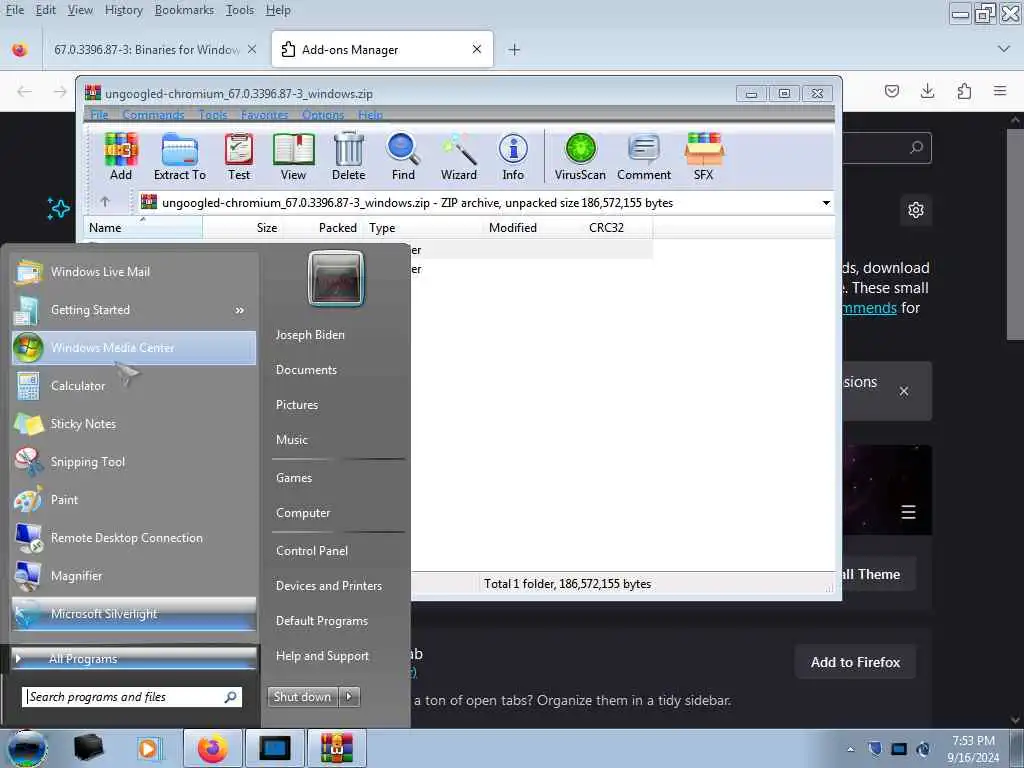
Task: Click the Add button in WinRAR toolbar
Action: pyautogui.click(x=121, y=157)
